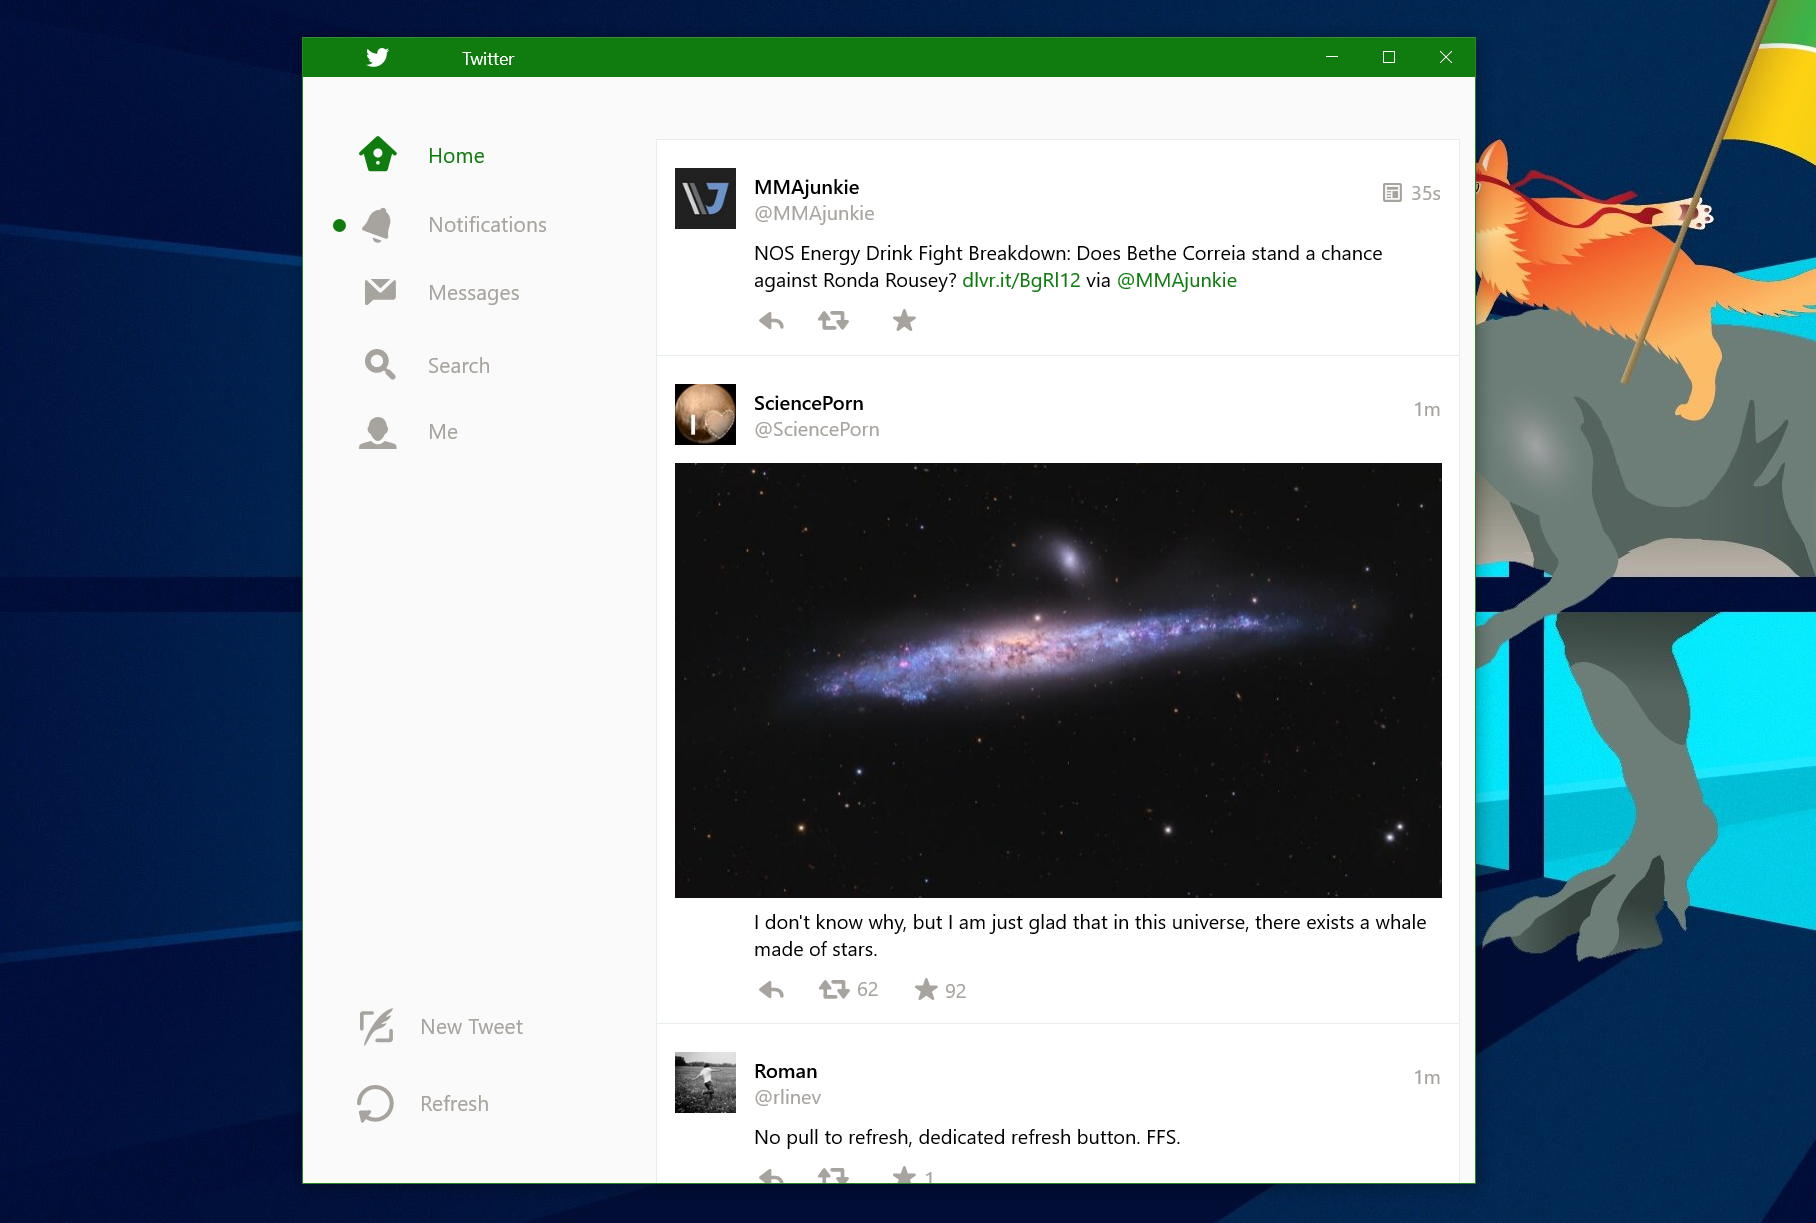Open the dlvr.it/BgRl12 link
This screenshot has width=1816, height=1223.
click(x=1021, y=281)
